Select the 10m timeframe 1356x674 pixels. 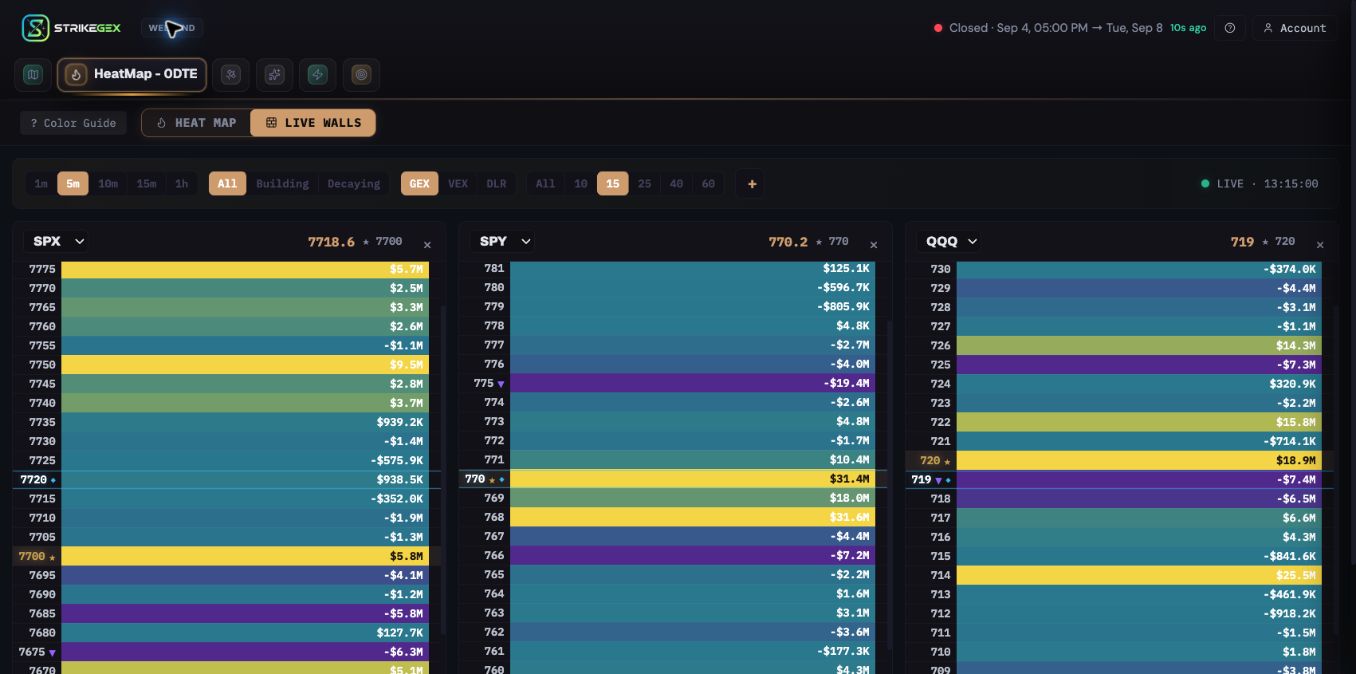[108, 184]
